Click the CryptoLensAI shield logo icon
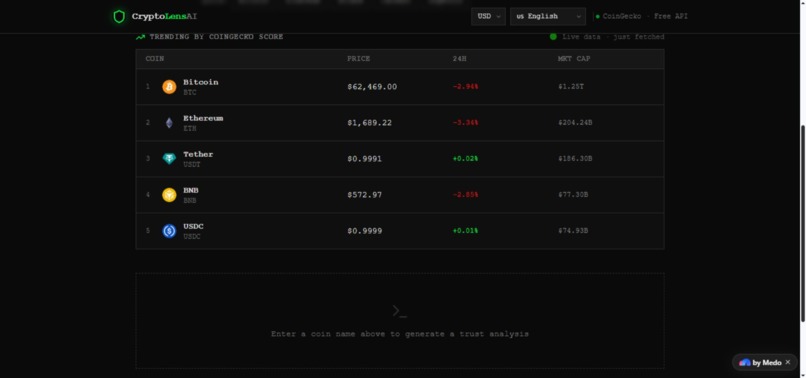The width and height of the screenshot is (806, 378). pyautogui.click(x=119, y=16)
